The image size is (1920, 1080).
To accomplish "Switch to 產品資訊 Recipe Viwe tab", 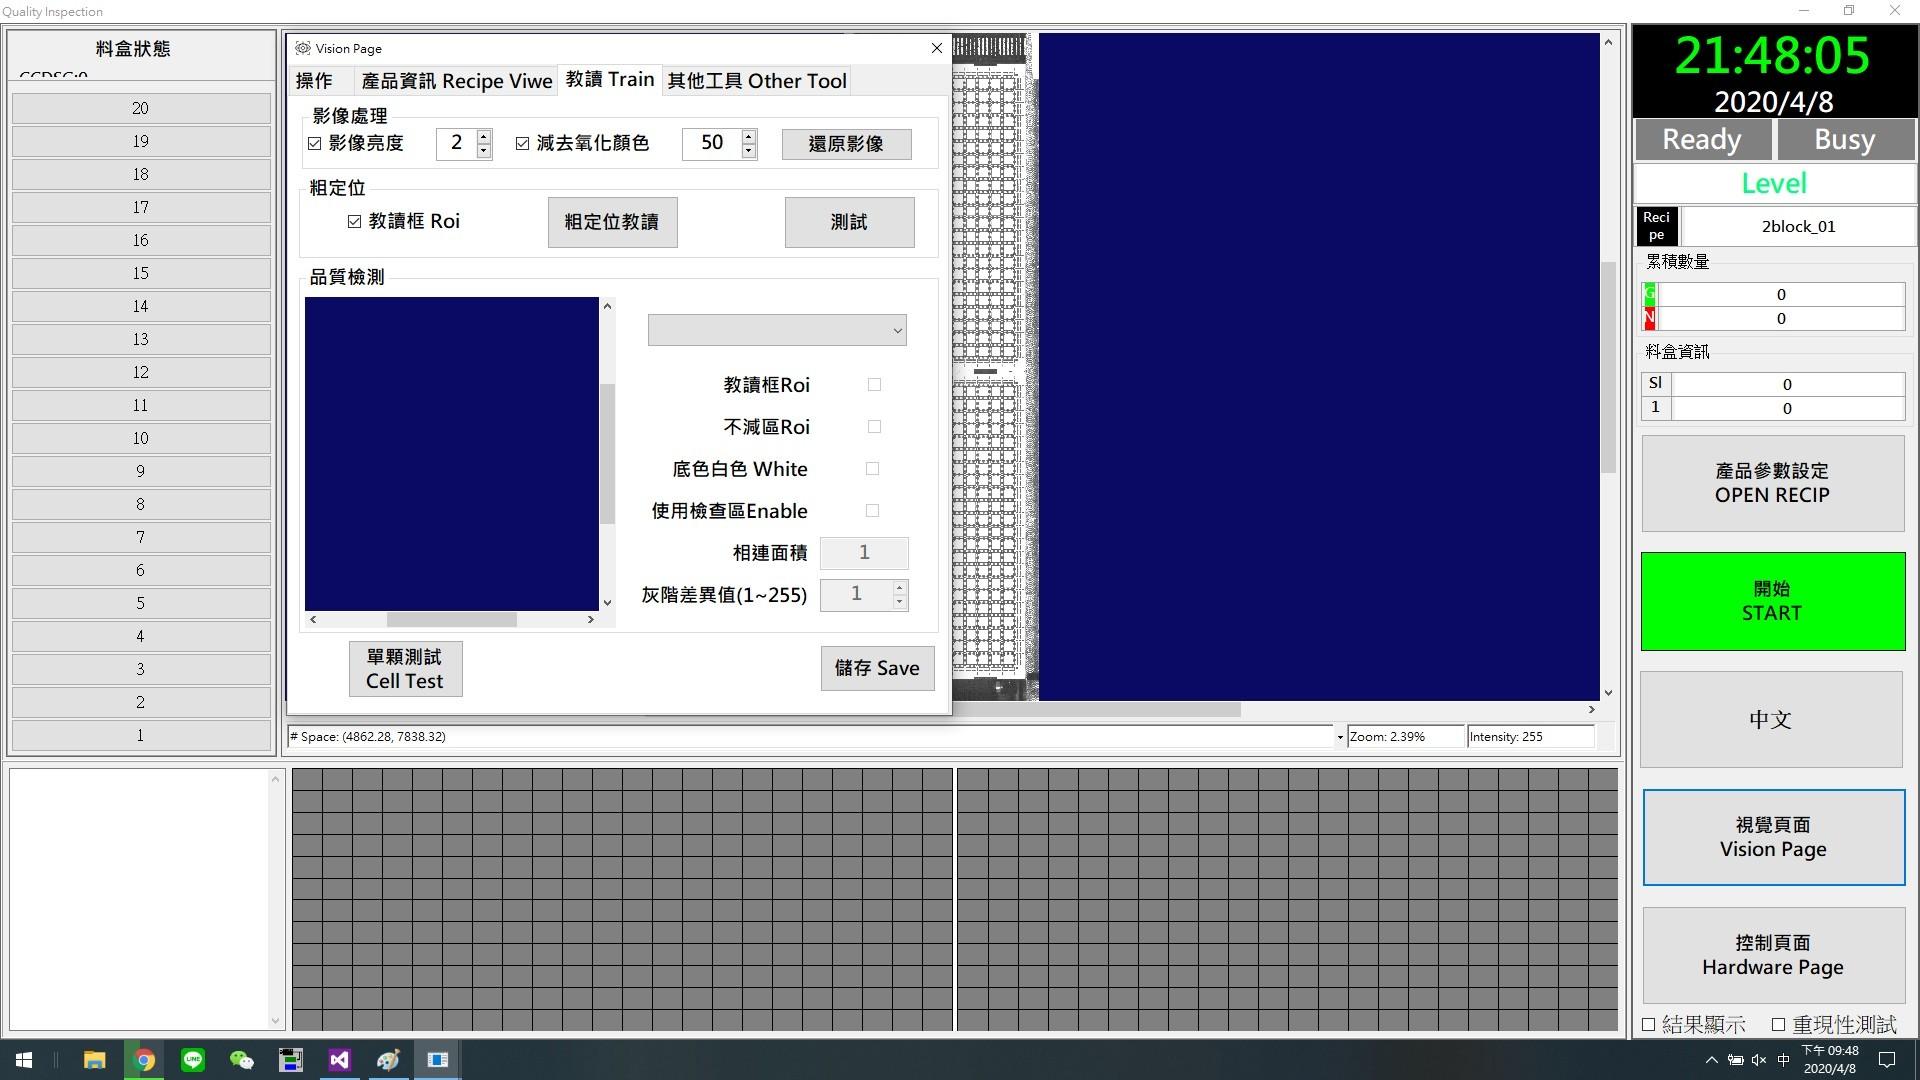I will (456, 81).
